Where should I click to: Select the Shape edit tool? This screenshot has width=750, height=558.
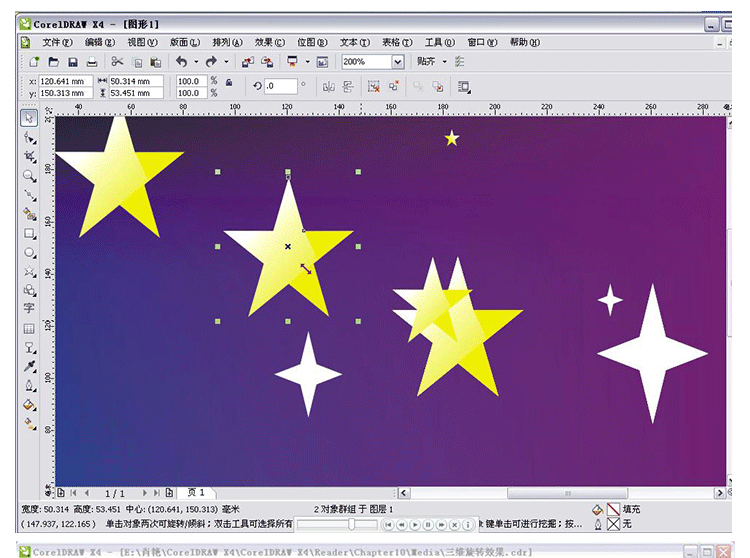point(30,138)
